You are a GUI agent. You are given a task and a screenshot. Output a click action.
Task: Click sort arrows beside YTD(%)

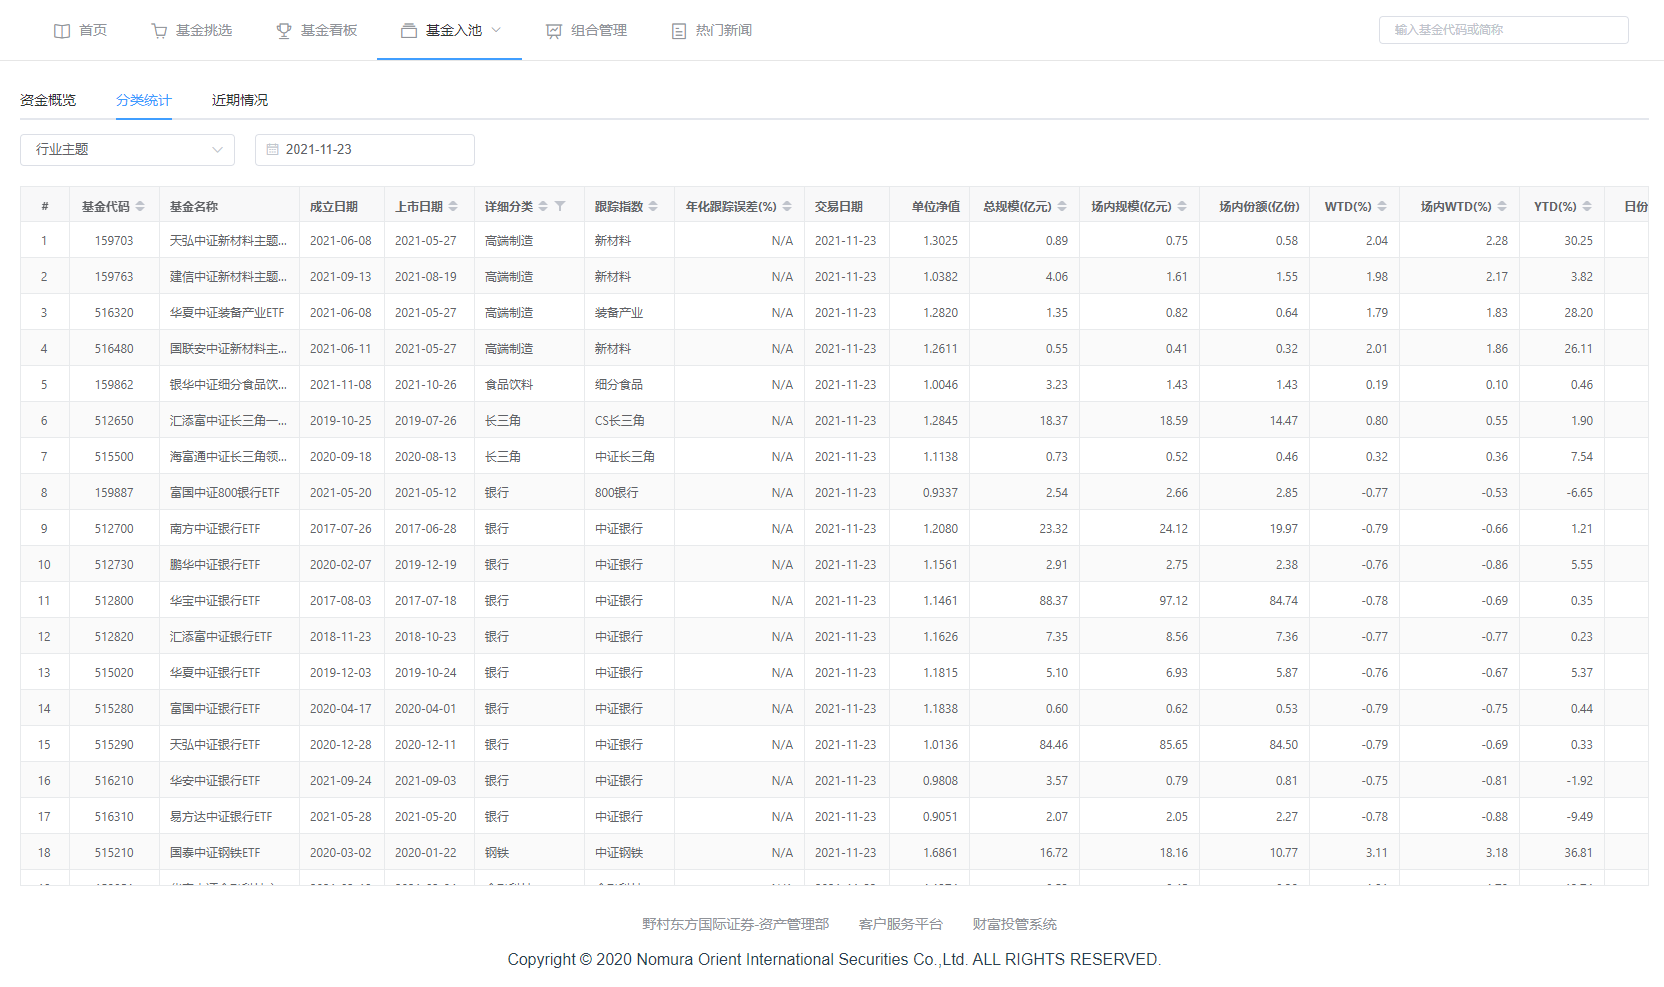1587,206
